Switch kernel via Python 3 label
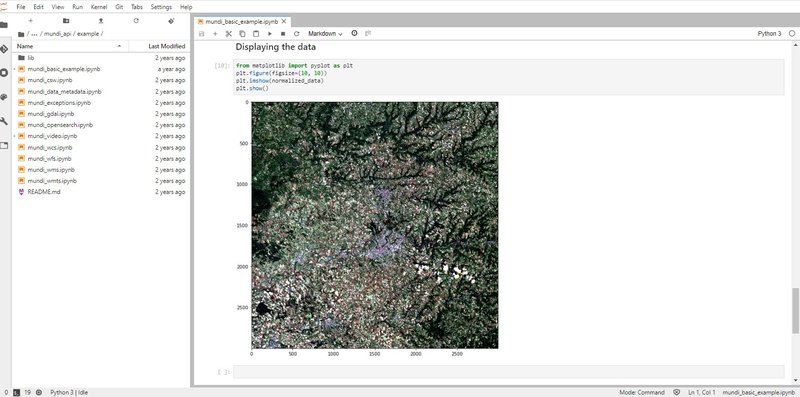Image resolution: width=800 pixels, height=397 pixels. pos(769,34)
